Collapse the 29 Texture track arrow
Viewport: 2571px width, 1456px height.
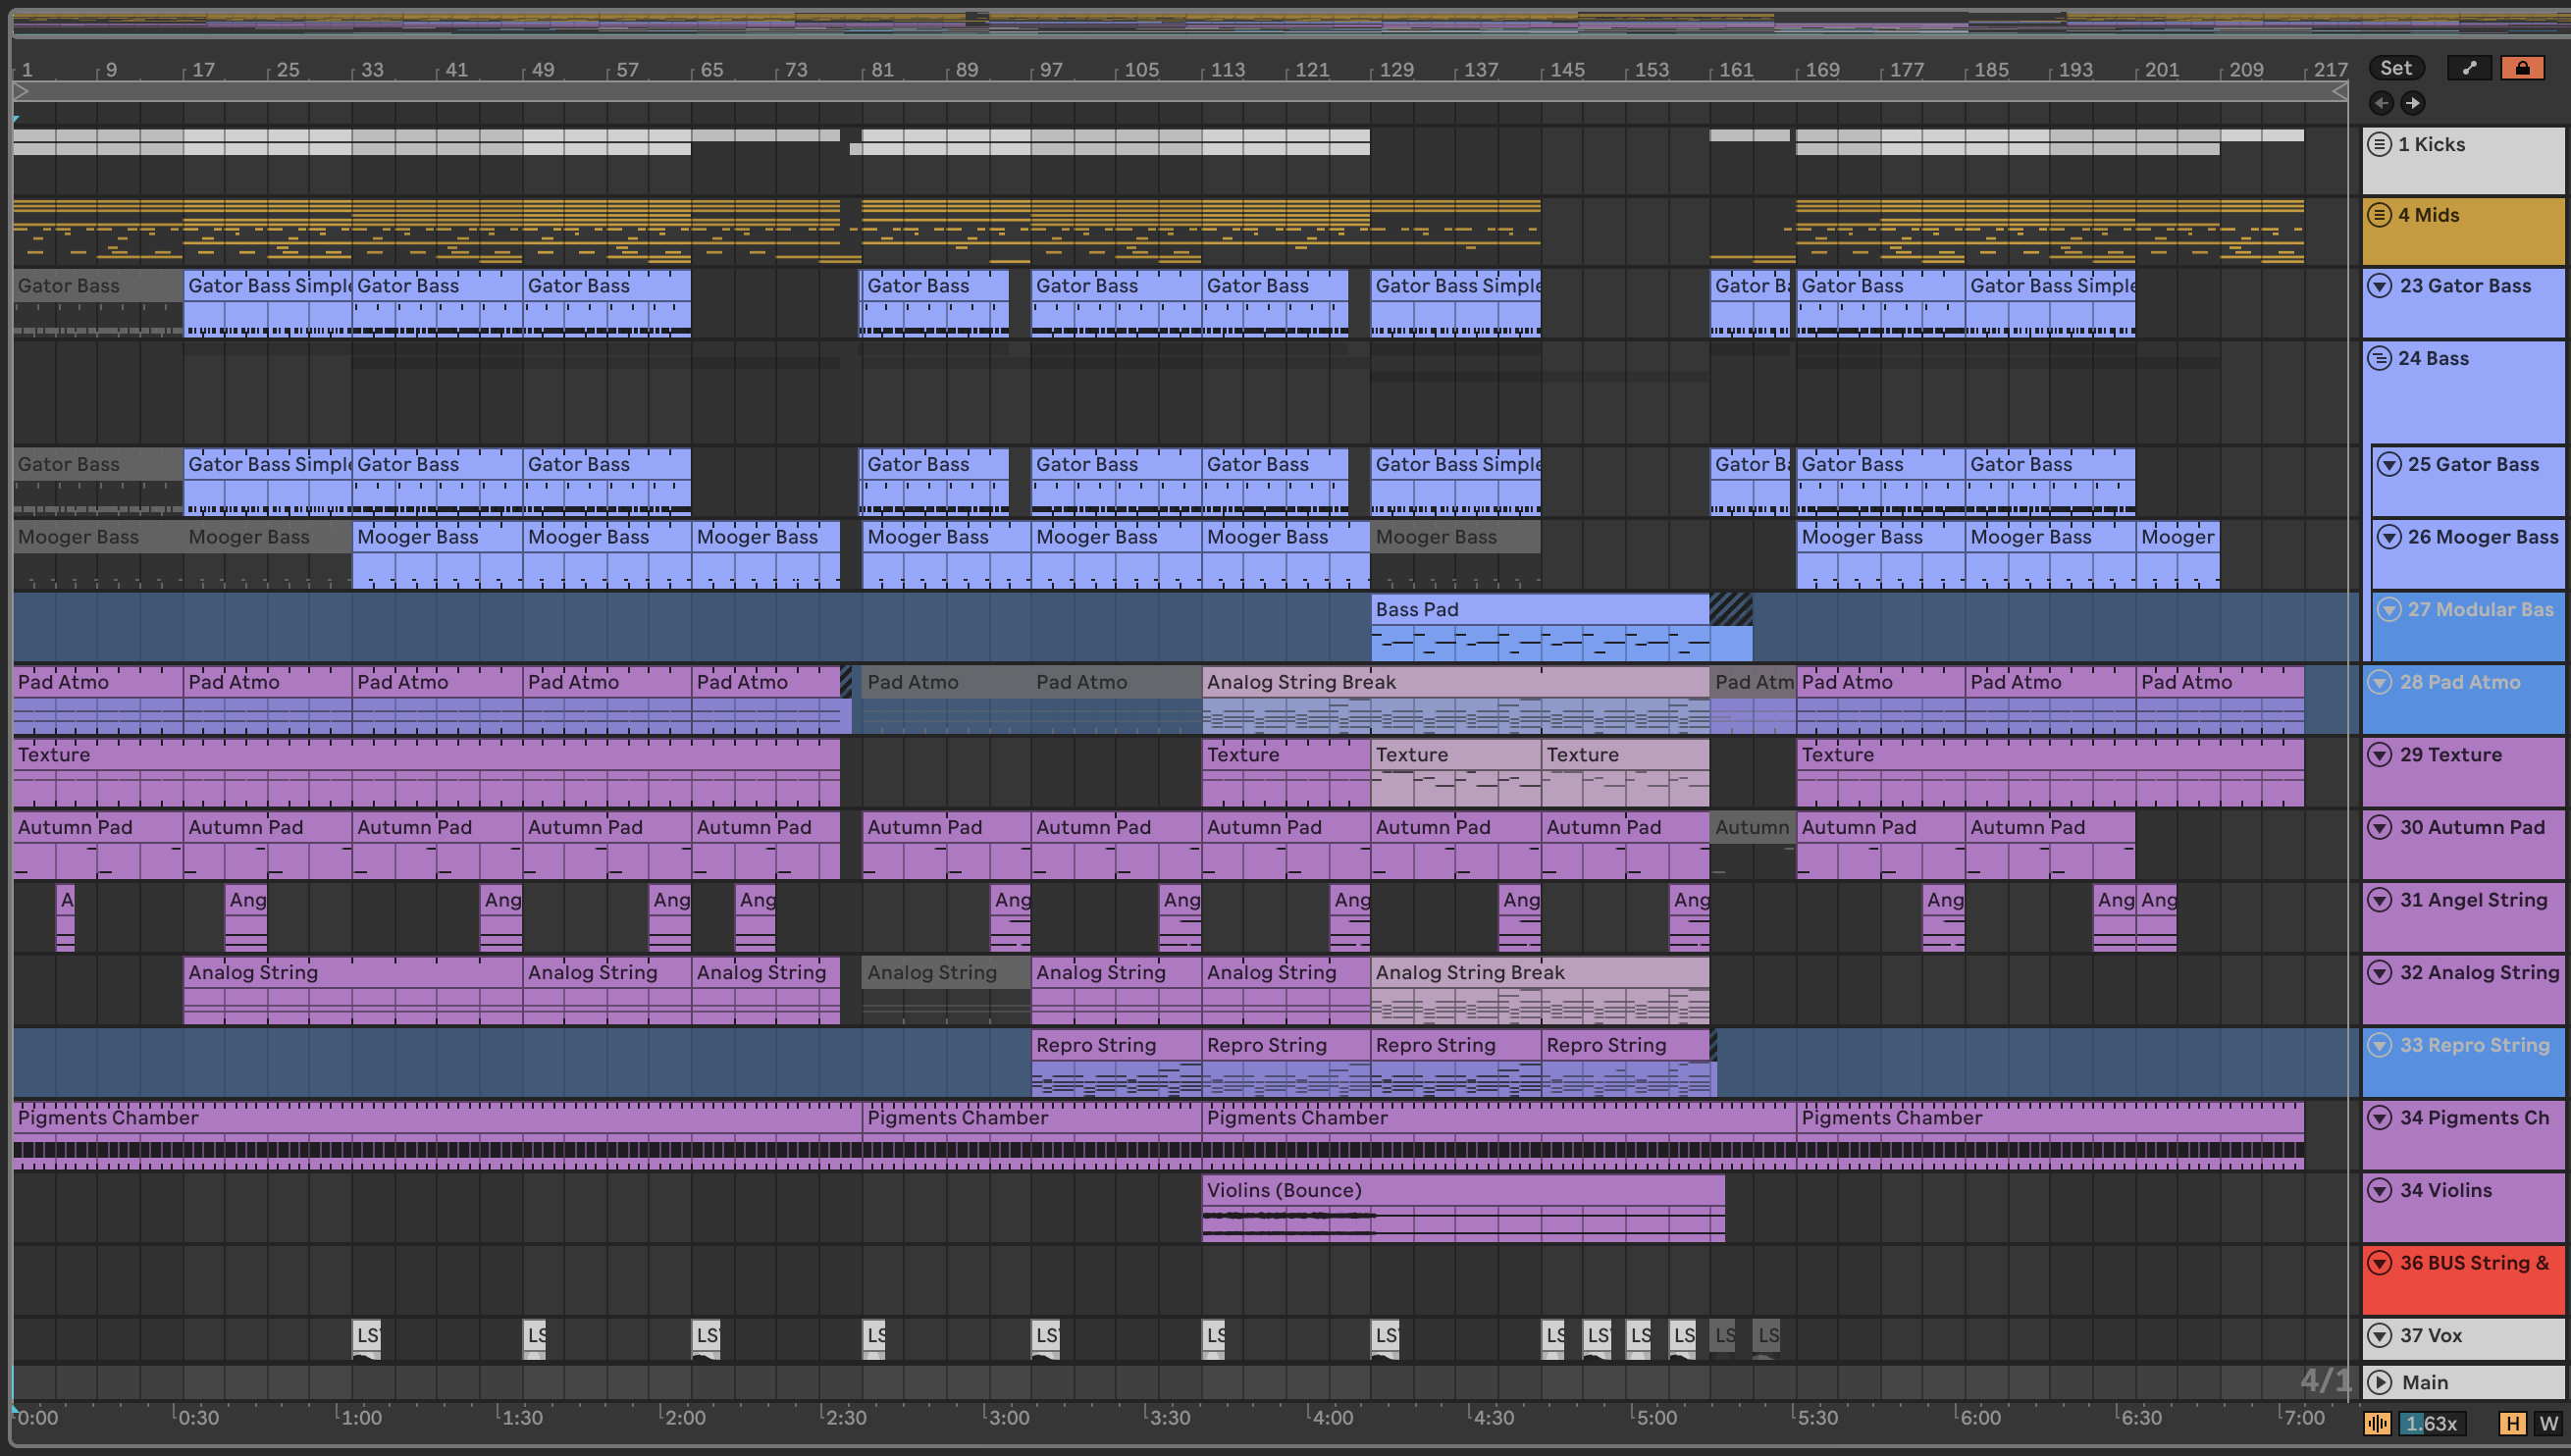[x=2380, y=755]
